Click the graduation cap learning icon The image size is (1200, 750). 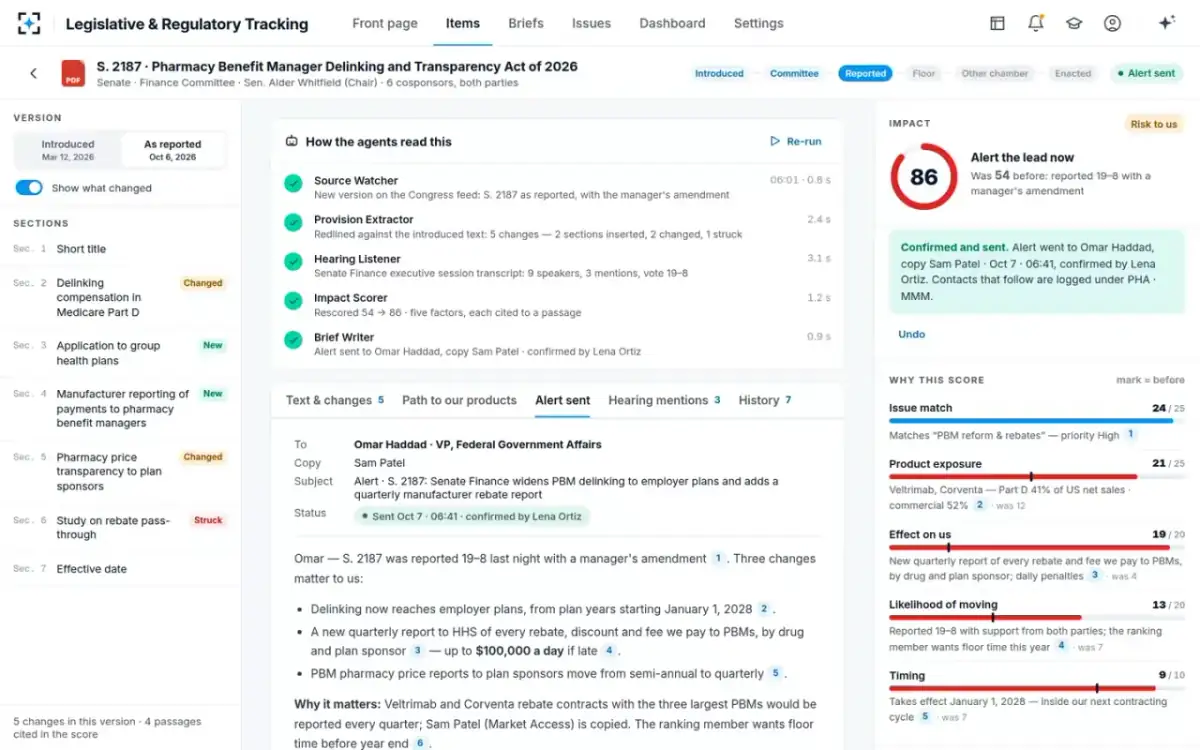[1074, 23]
